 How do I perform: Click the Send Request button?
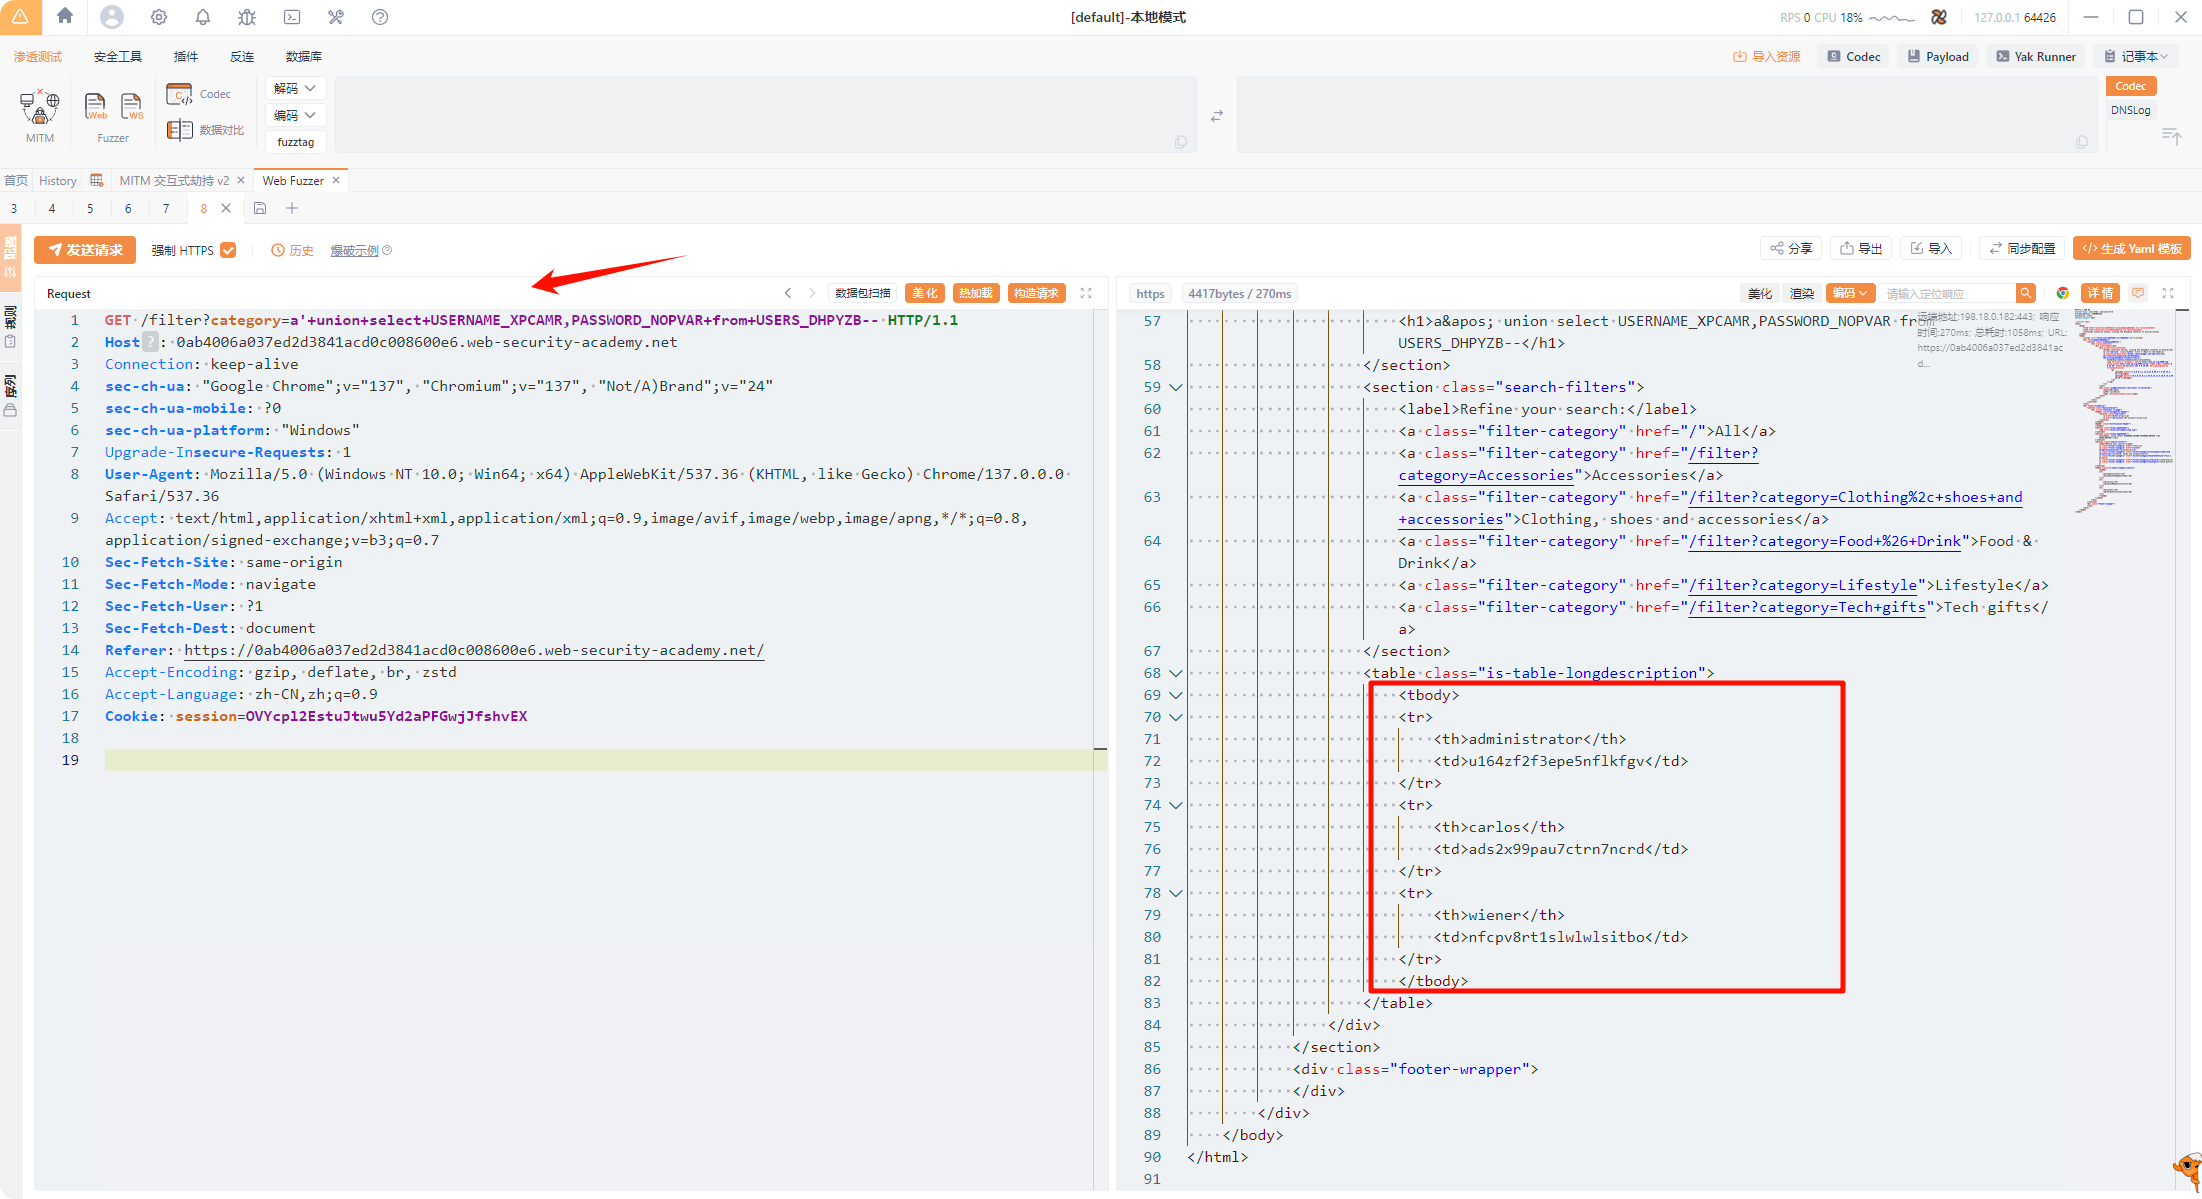pos(85,250)
